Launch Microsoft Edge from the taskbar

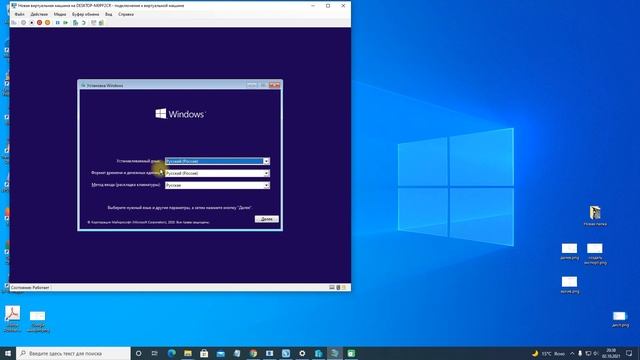(x=171, y=353)
